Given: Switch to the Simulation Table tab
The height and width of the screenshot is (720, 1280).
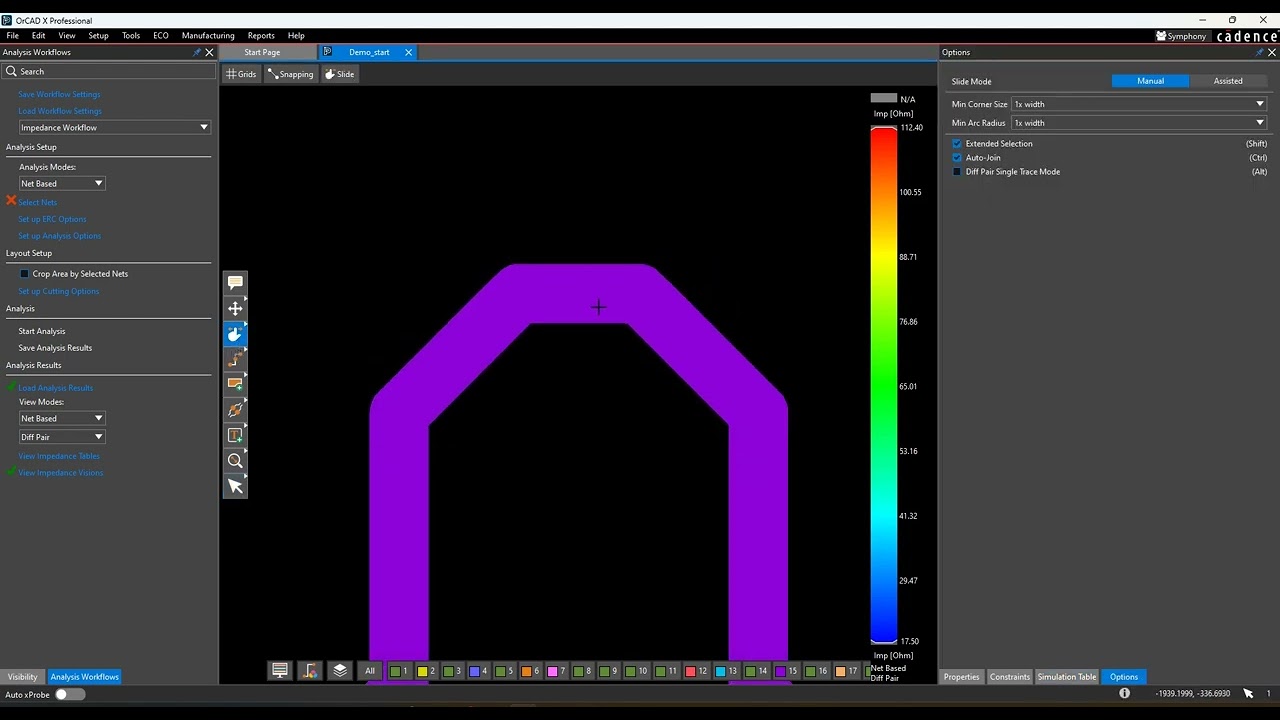Looking at the screenshot, I should (1067, 677).
